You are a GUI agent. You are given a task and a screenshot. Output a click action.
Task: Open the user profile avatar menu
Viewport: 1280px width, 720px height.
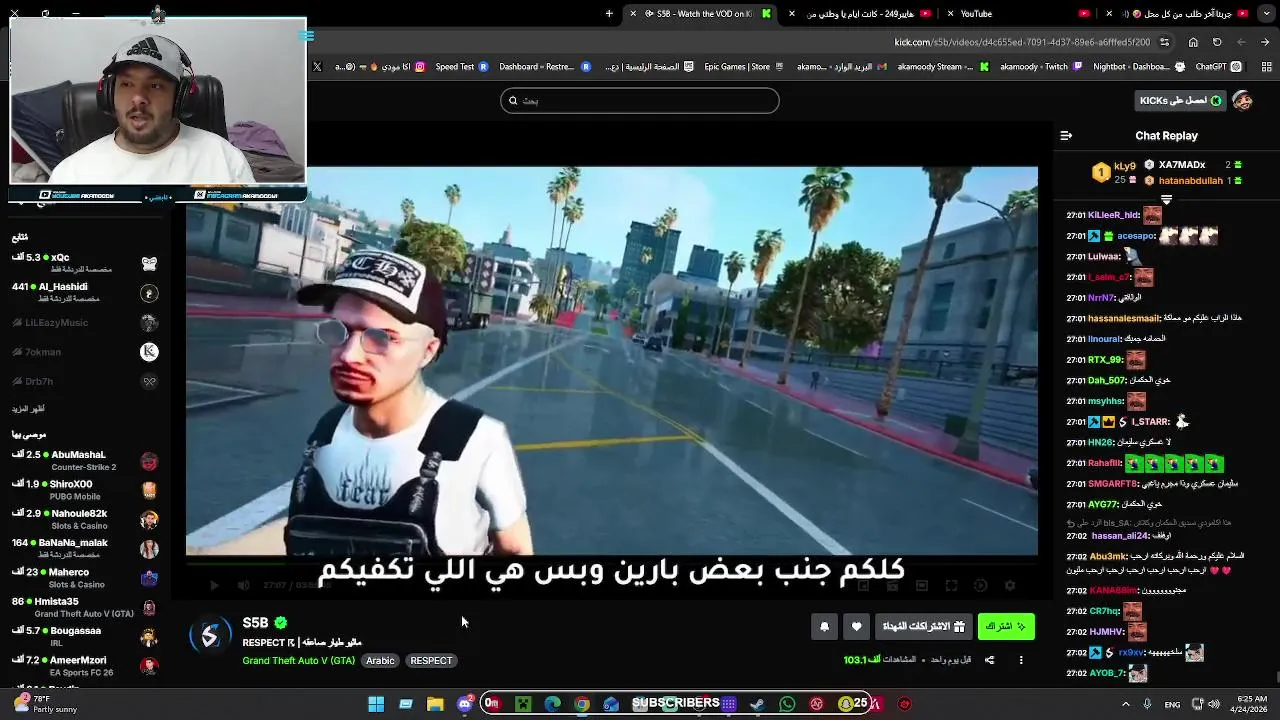tap(1243, 101)
